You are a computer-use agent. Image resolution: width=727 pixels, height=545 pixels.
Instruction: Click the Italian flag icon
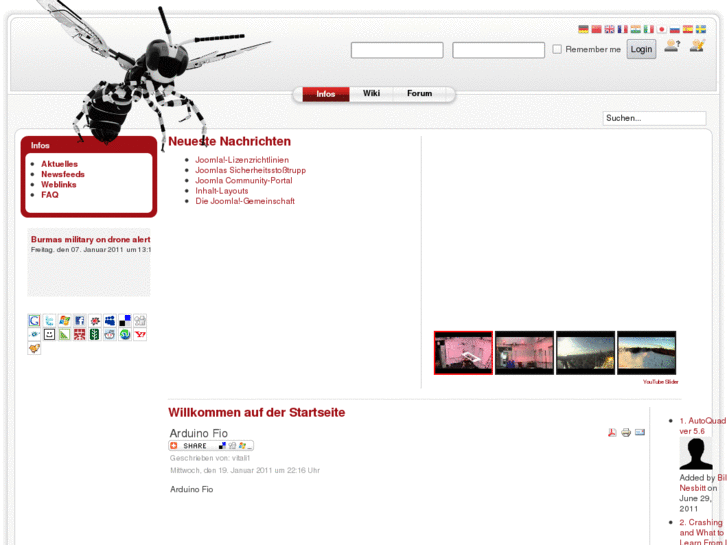[x=648, y=29]
